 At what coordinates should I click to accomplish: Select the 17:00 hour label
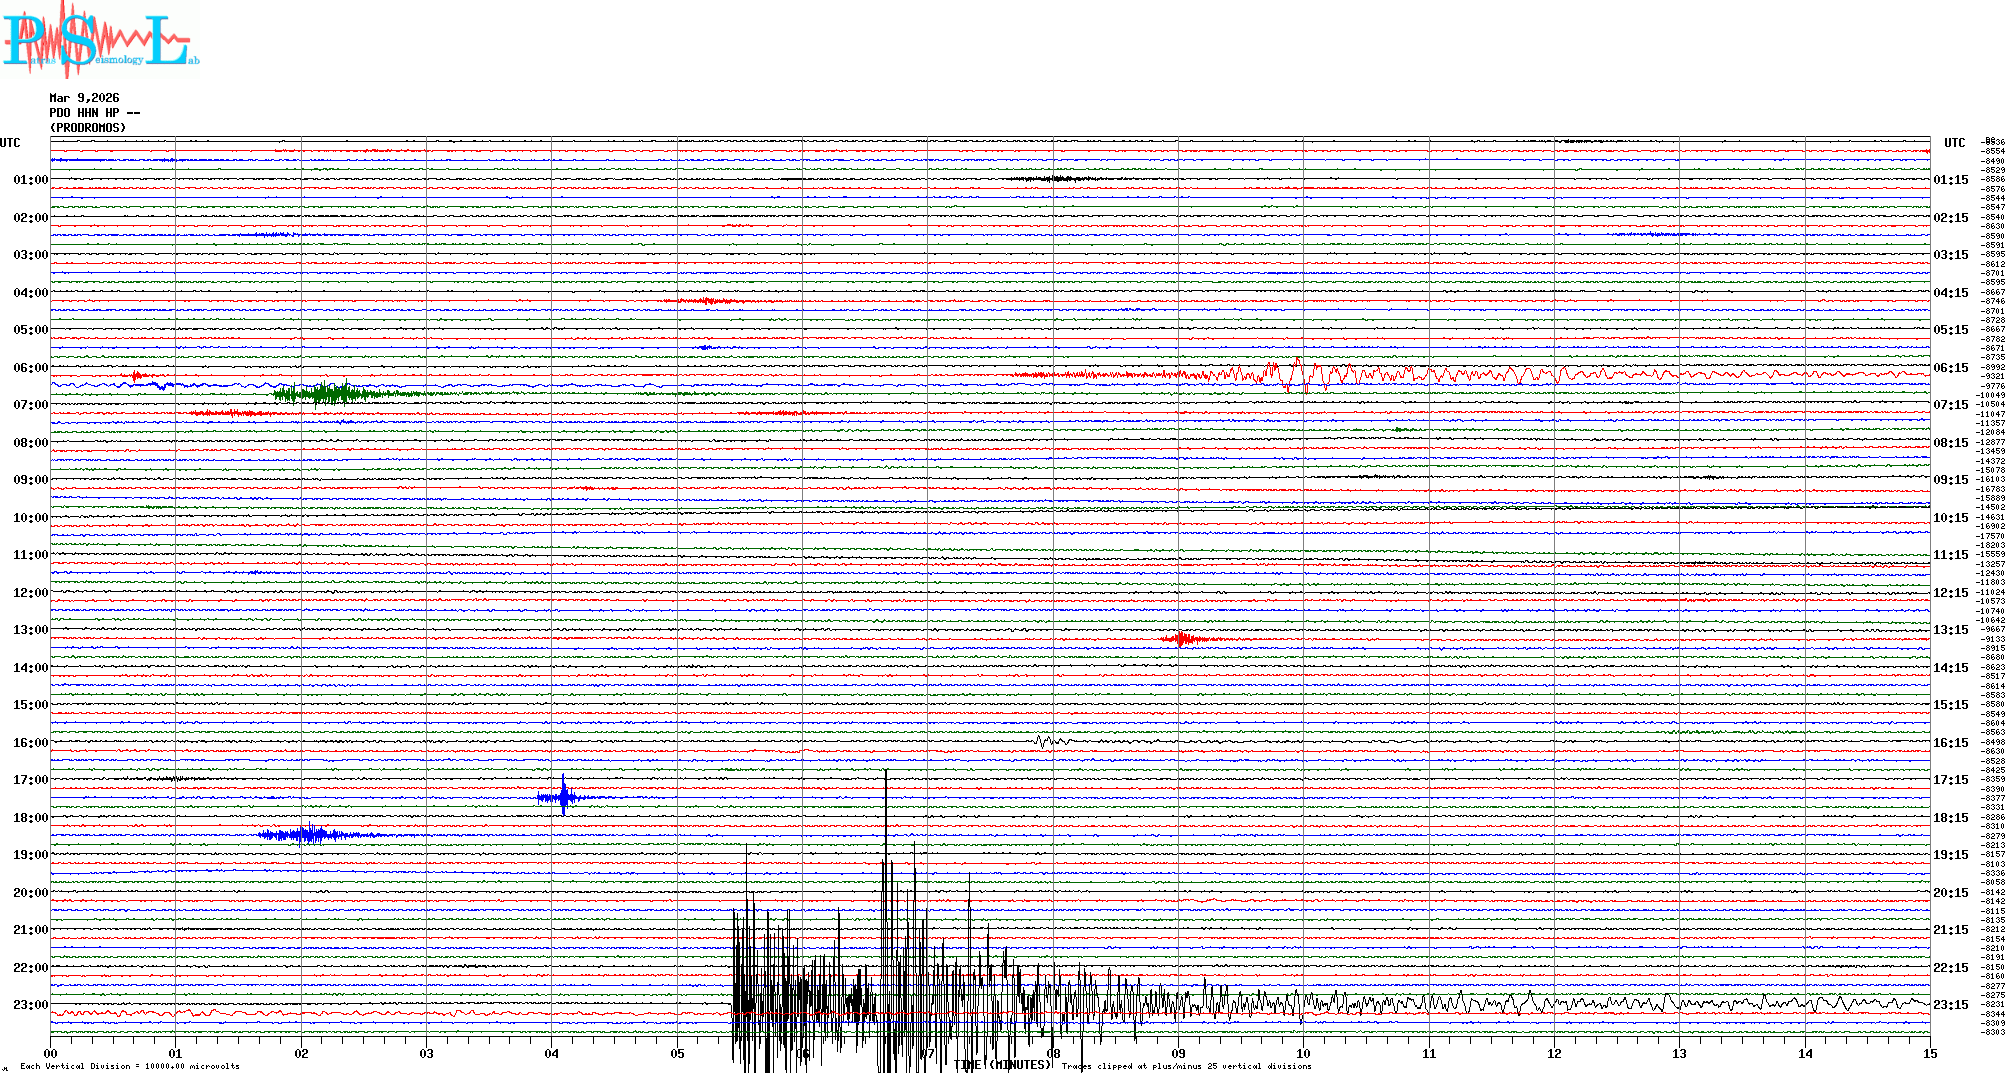click(30, 780)
